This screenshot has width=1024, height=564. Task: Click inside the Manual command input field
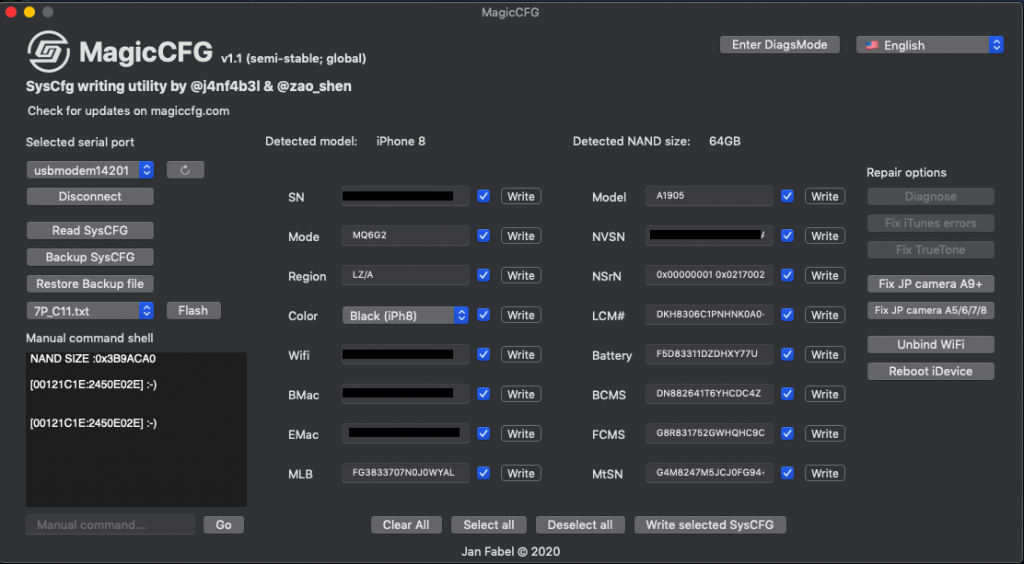click(110, 525)
